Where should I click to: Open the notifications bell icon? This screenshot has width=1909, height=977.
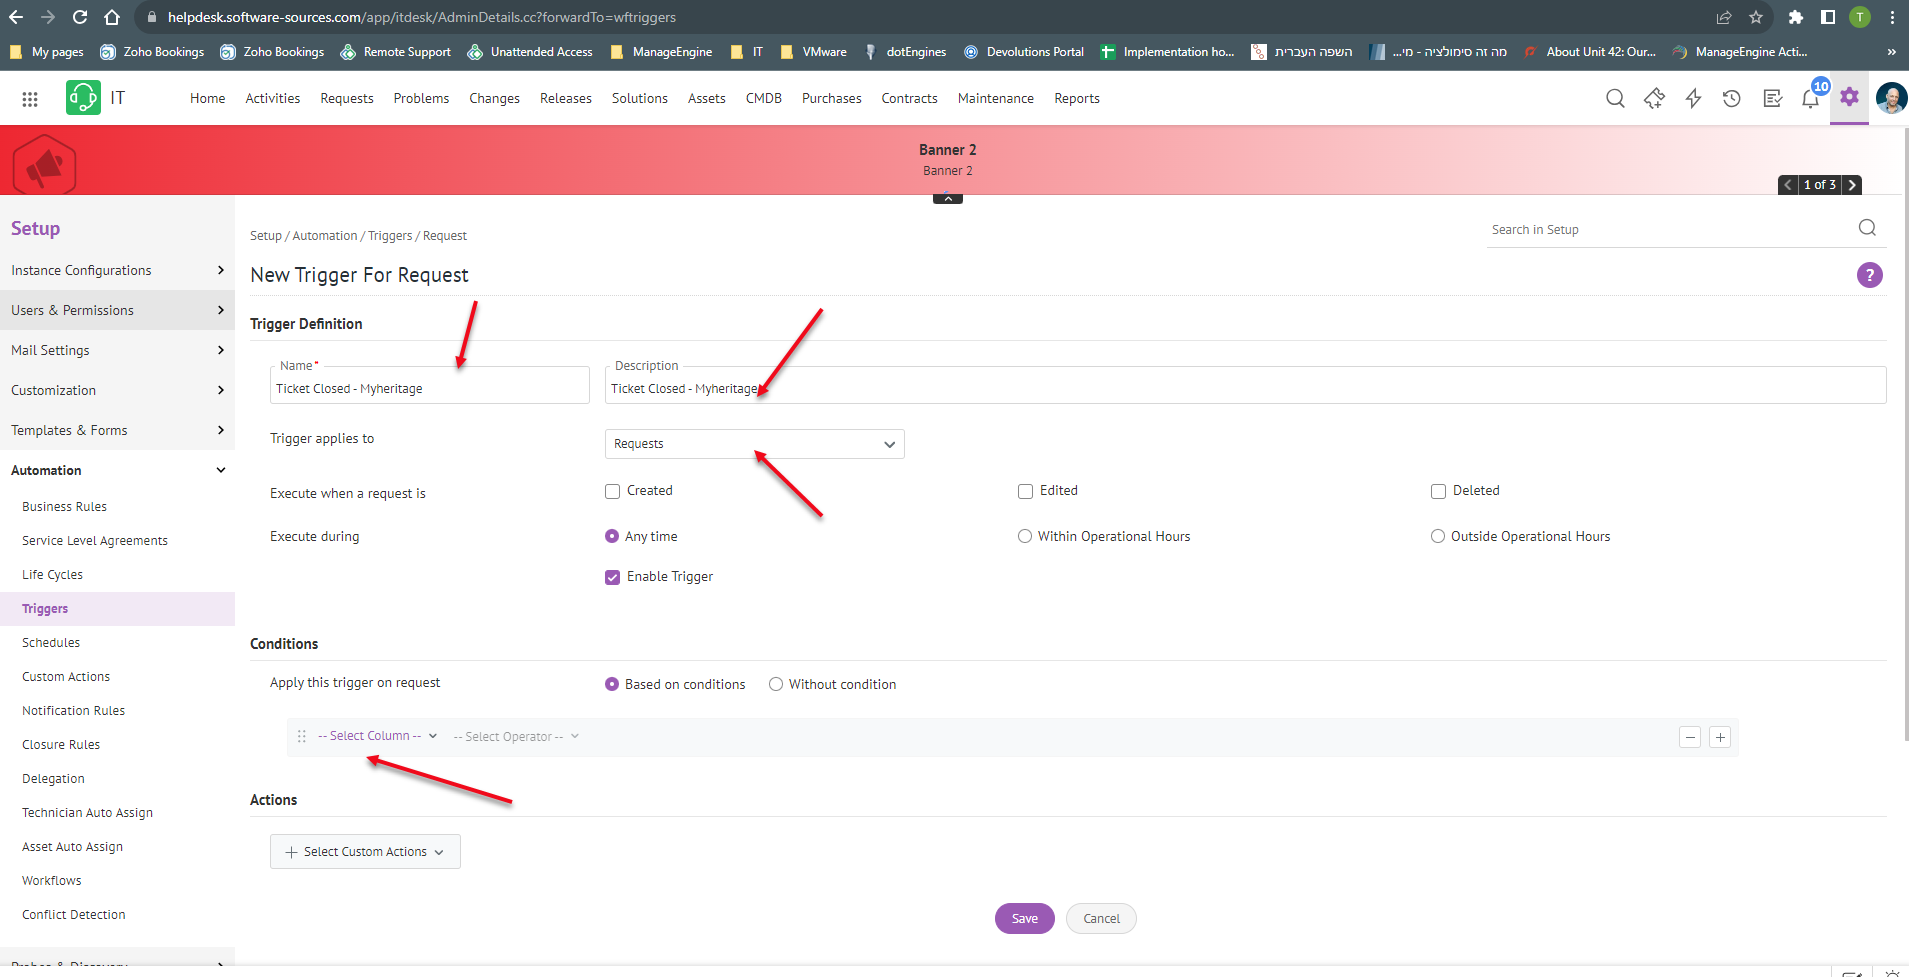tap(1810, 98)
